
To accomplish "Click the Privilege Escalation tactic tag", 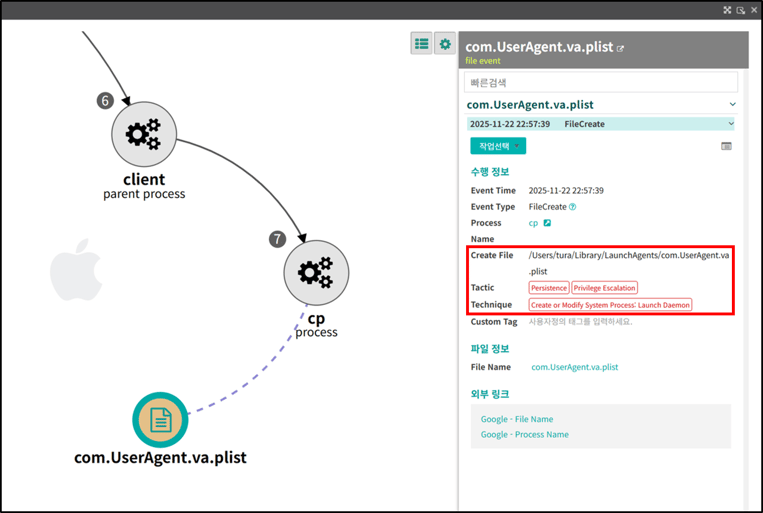I will [x=605, y=288].
